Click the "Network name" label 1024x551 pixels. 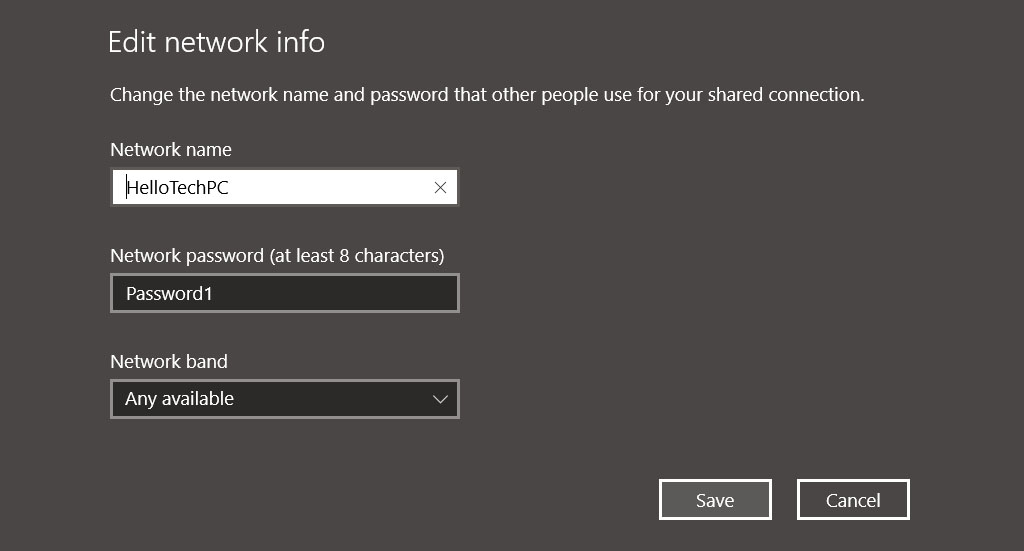171,150
